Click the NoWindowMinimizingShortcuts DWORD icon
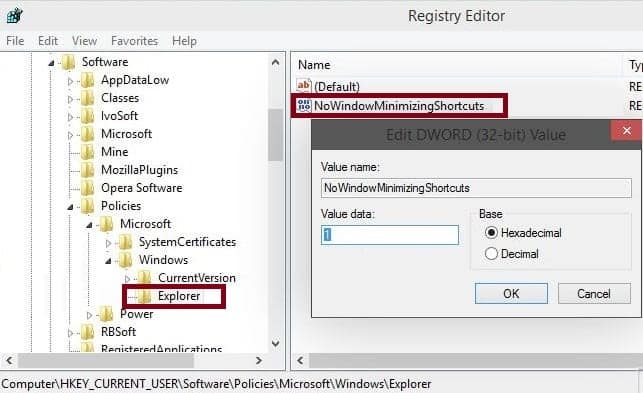 point(304,105)
